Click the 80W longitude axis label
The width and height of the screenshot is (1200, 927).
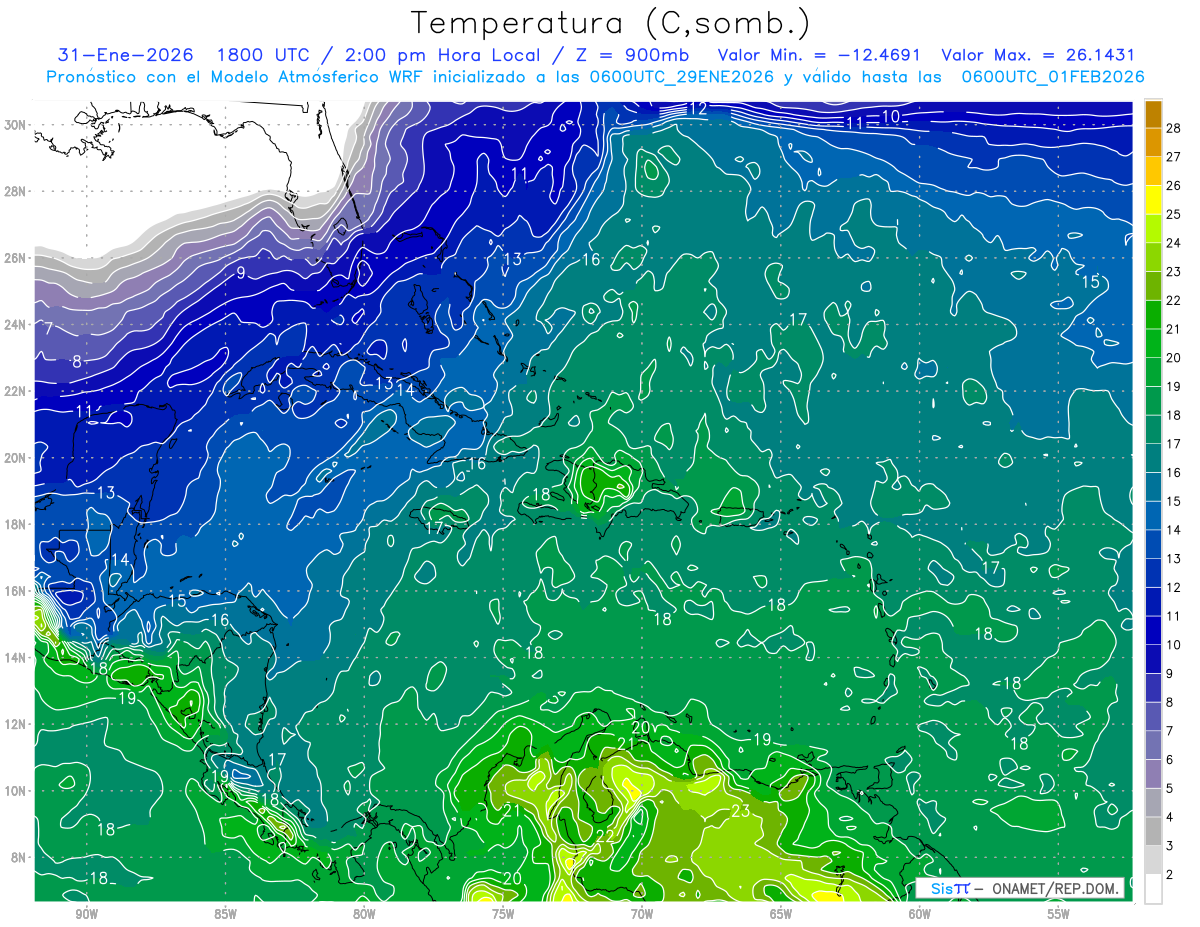click(x=364, y=914)
